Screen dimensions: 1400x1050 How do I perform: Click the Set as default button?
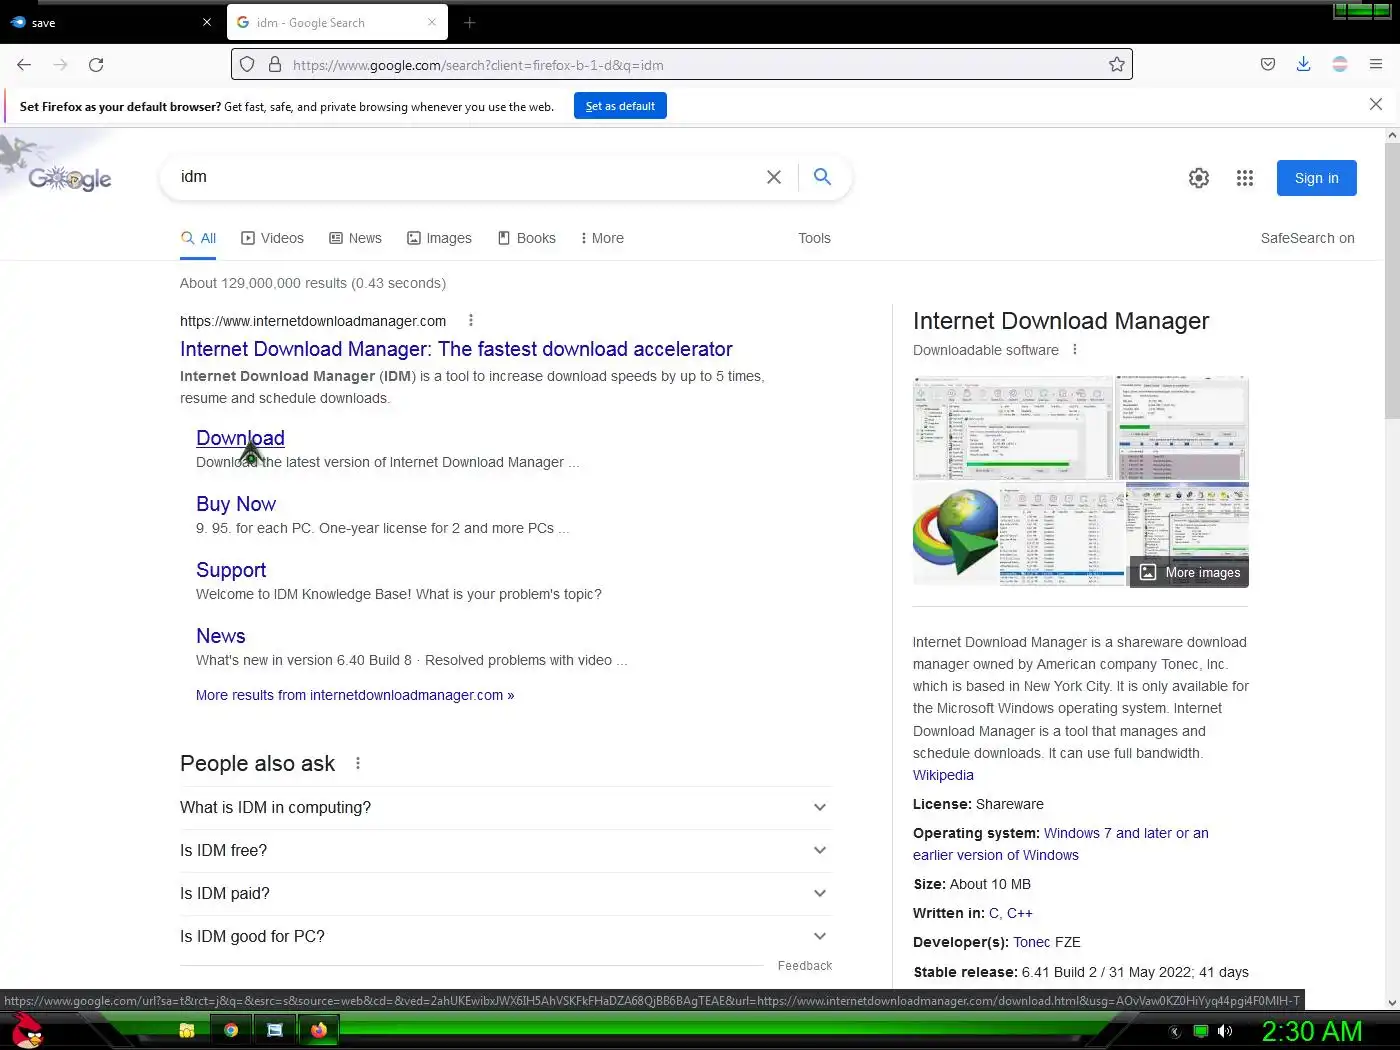tap(620, 106)
